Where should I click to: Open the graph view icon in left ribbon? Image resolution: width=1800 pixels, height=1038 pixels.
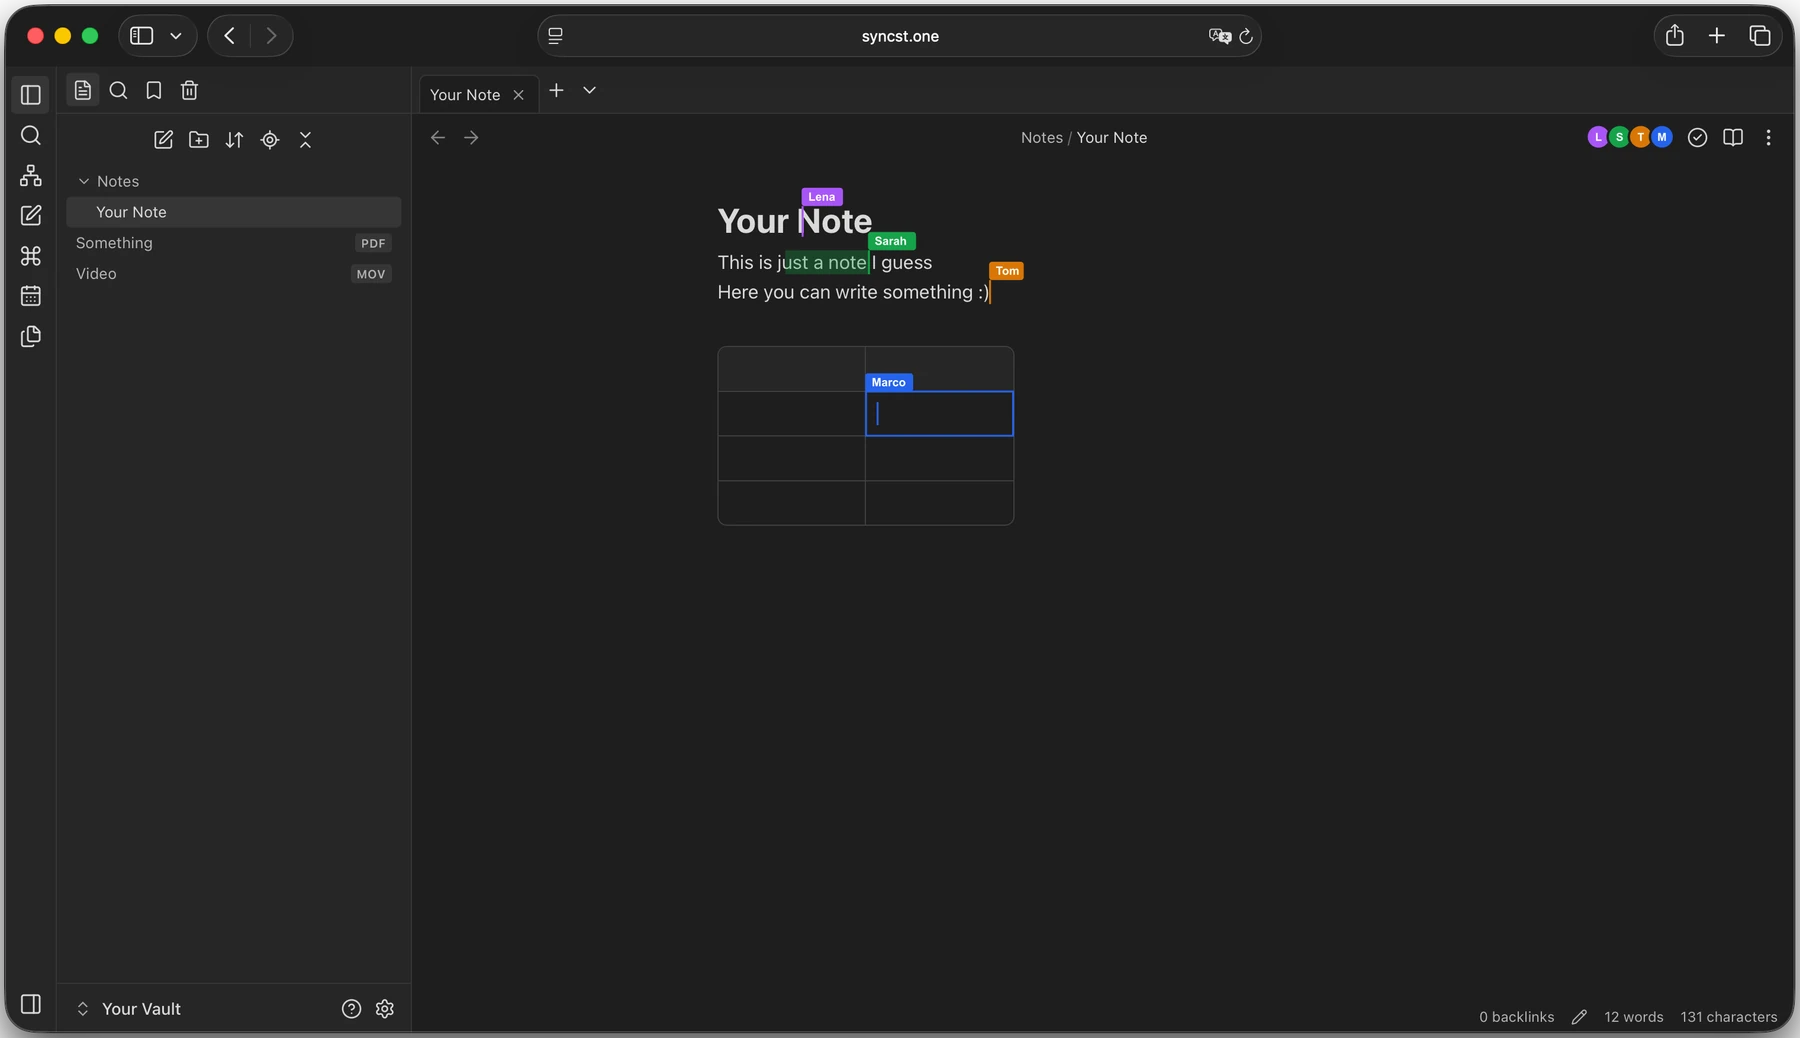31,175
